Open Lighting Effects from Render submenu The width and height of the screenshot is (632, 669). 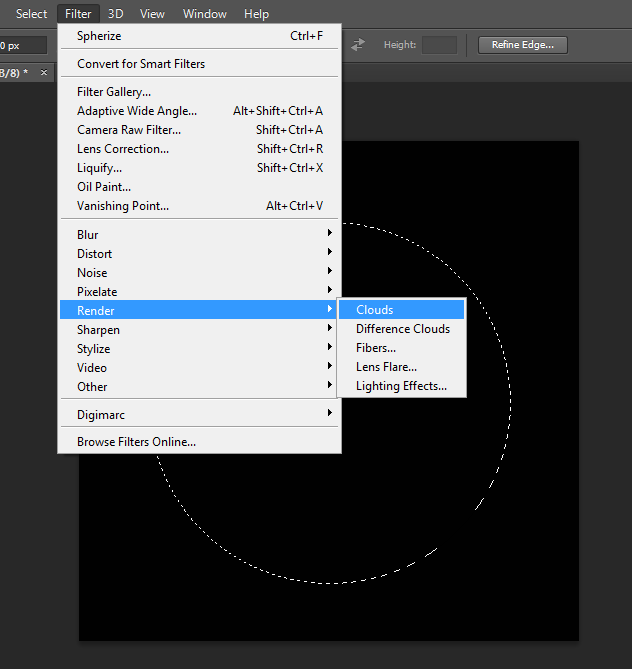coord(401,386)
